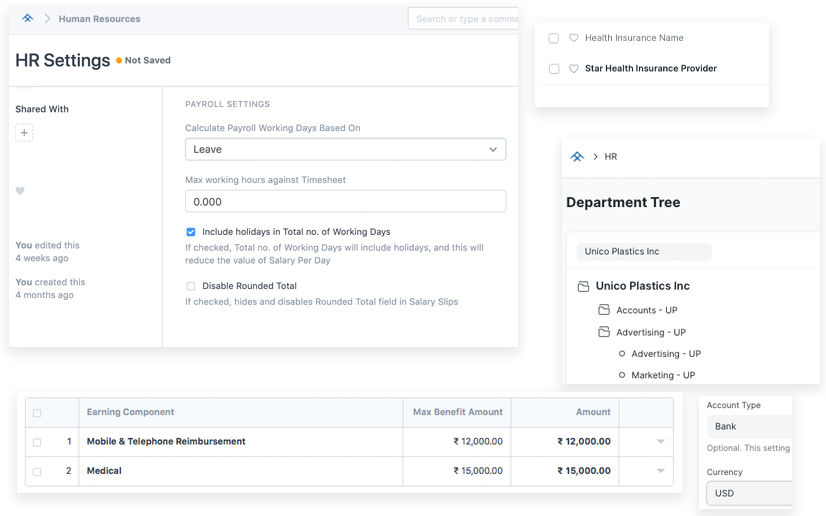The height and width of the screenshot is (516, 826).
Task: Select the Marketing - UP department
Action: click(665, 375)
